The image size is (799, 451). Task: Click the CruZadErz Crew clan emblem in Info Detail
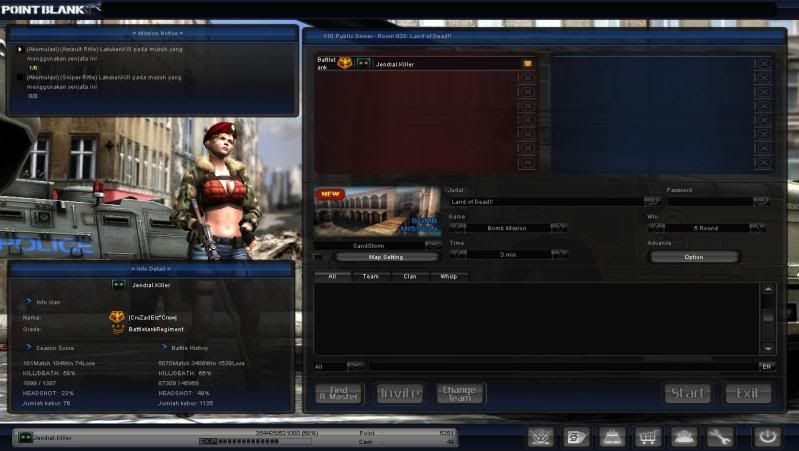(x=117, y=317)
